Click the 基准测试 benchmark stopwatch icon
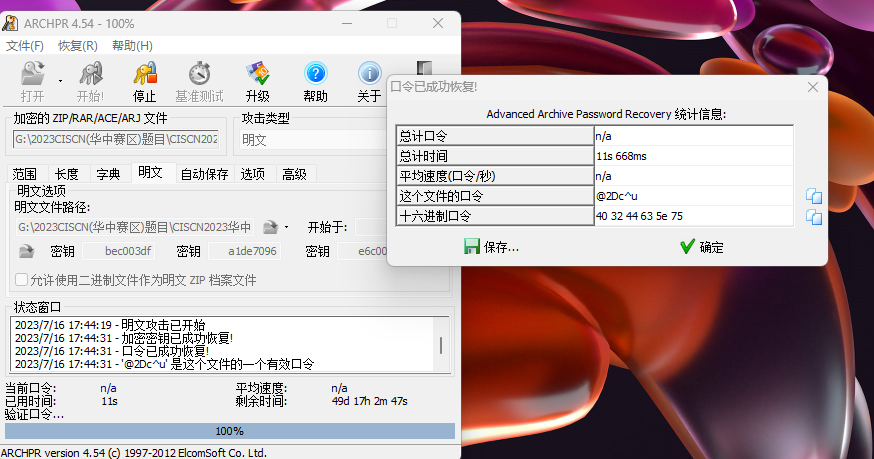The image size is (874, 459). [x=199, y=73]
